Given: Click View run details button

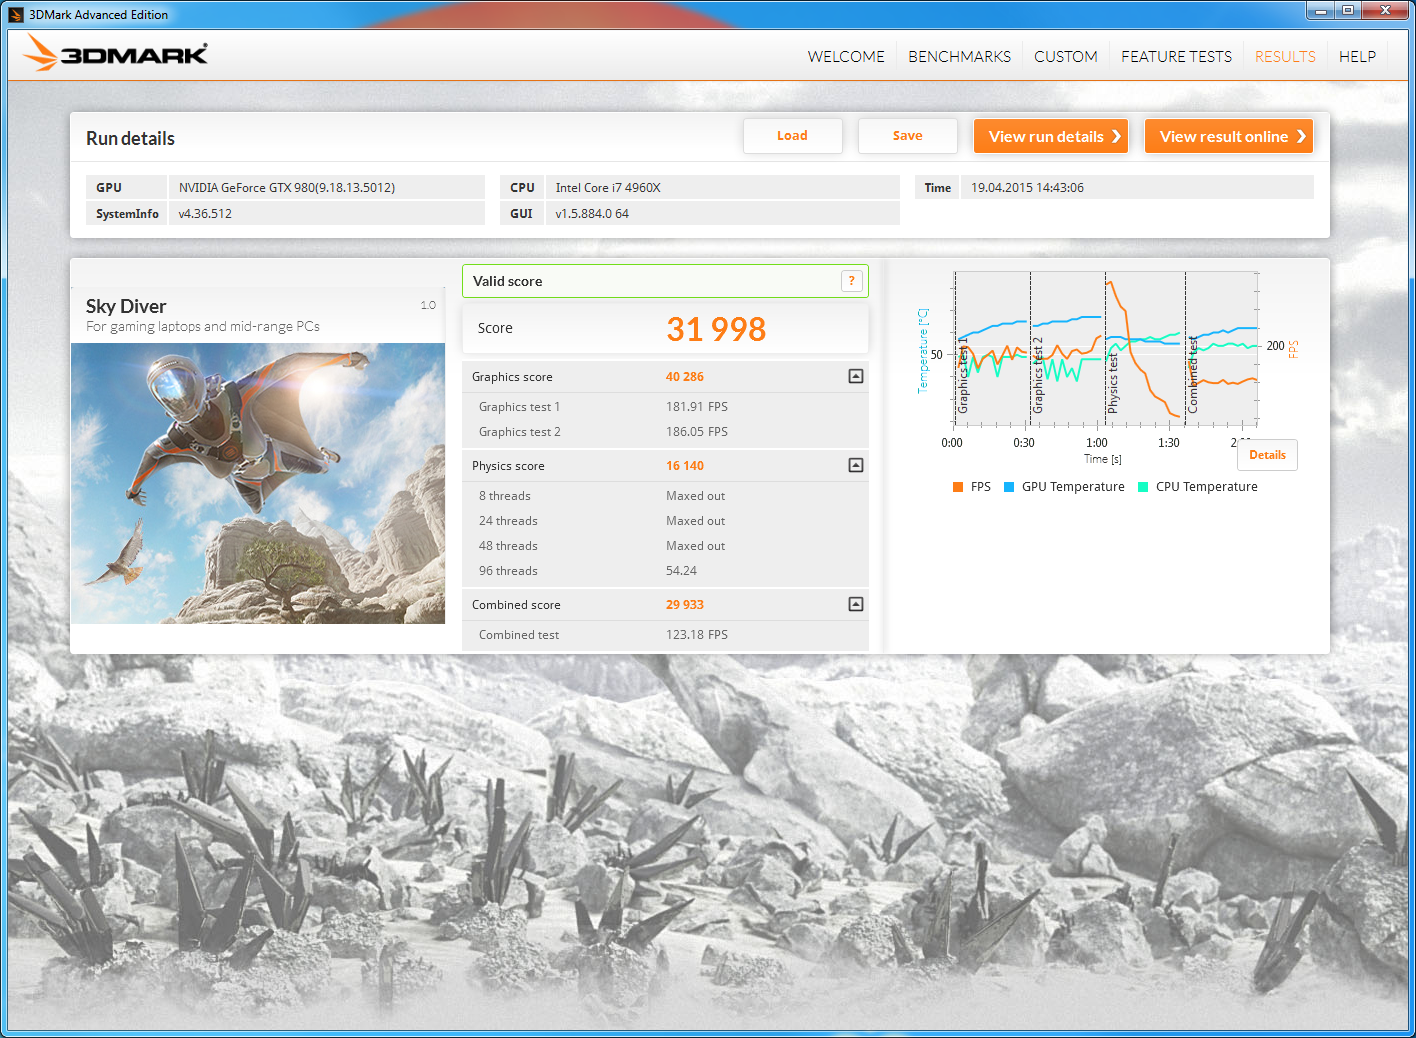Looking at the screenshot, I should click(1051, 137).
